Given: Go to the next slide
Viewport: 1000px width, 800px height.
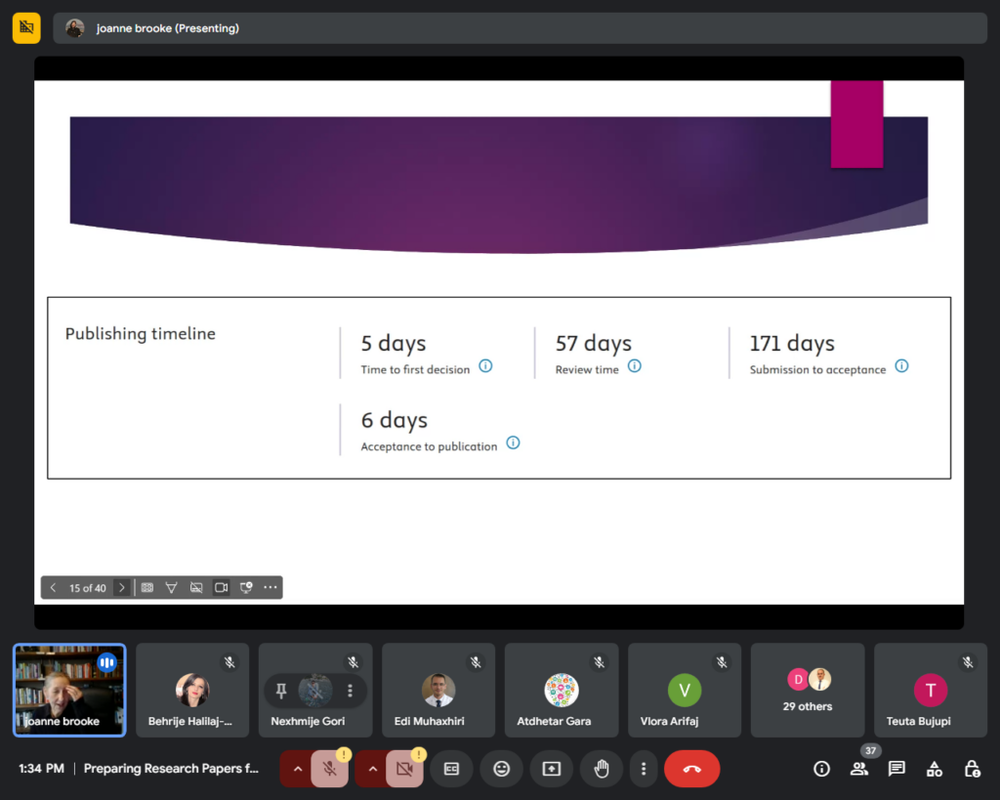Looking at the screenshot, I should pos(122,588).
